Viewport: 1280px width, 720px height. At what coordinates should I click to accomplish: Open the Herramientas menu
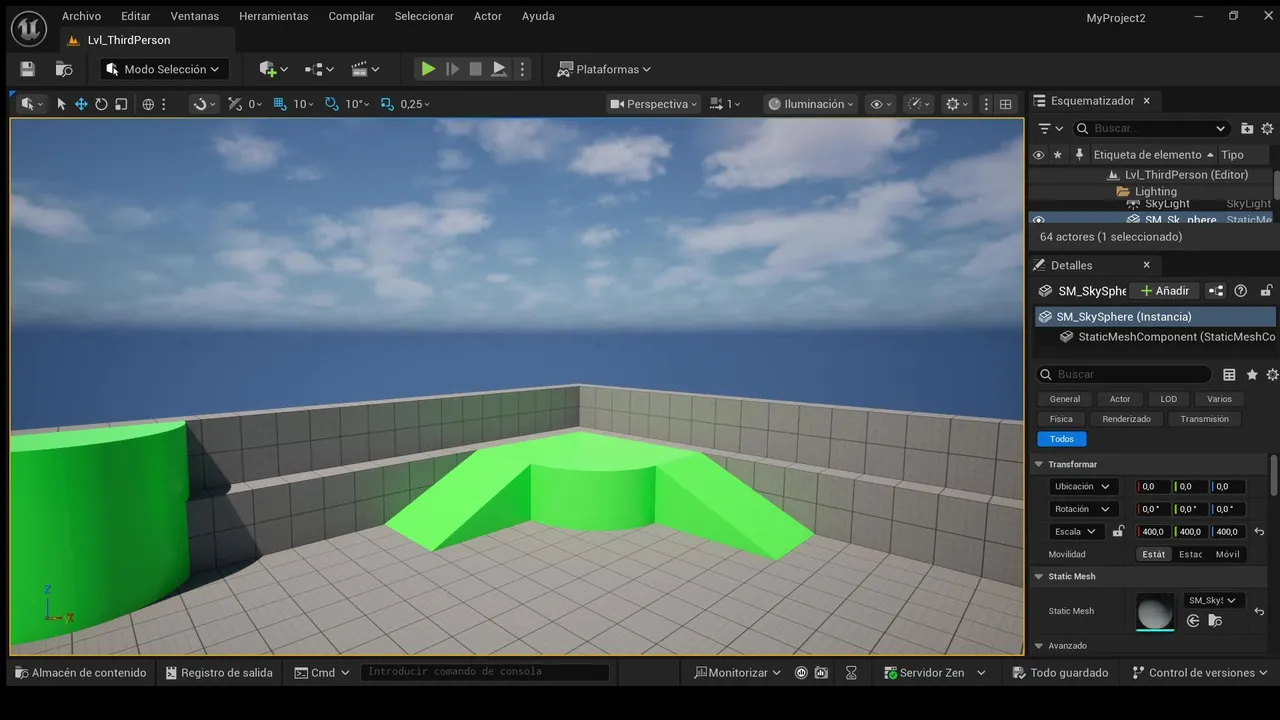tap(274, 16)
